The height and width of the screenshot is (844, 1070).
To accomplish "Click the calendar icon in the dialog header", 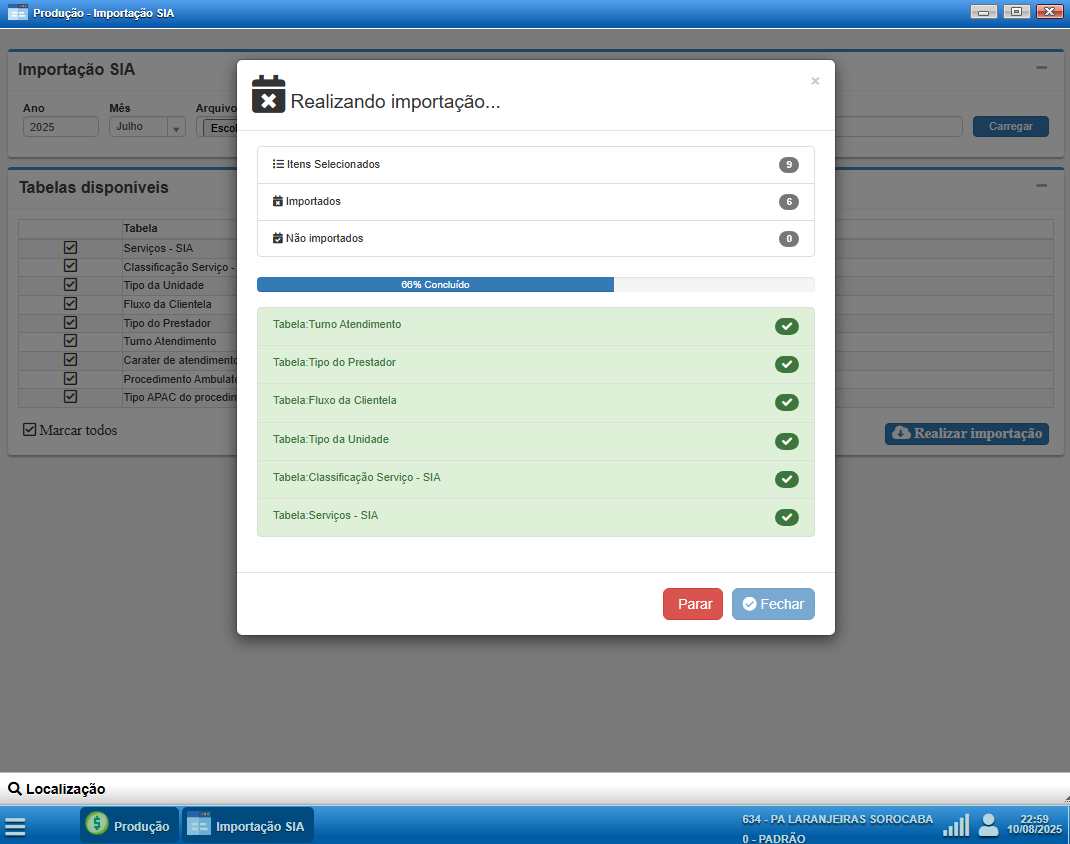I will click(x=268, y=94).
